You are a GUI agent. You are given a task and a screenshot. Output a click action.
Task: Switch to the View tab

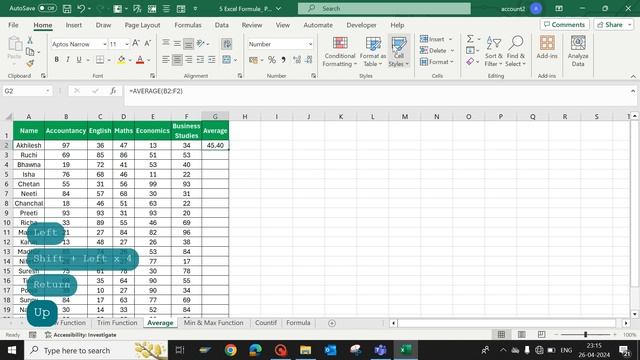[282, 25]
